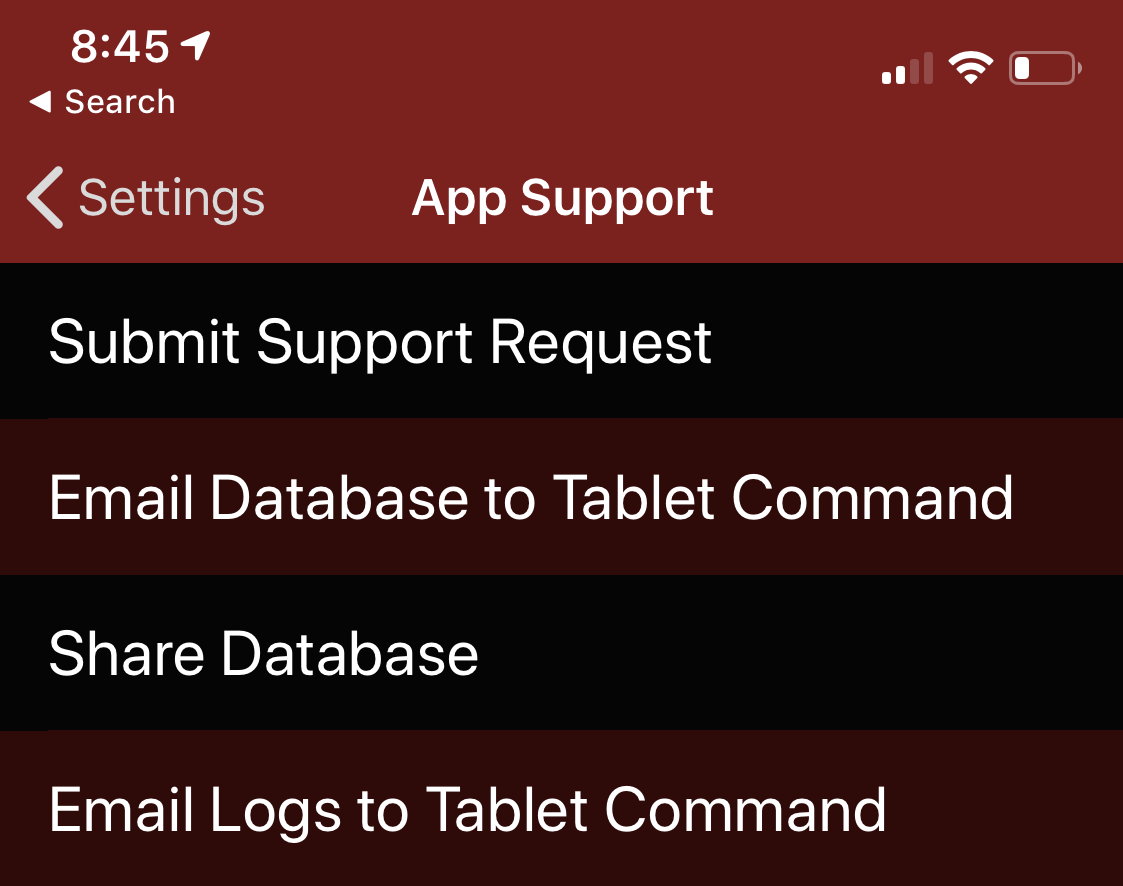Tap the App Support title
The image size is (1123, 886).
[x=562, y=198]
